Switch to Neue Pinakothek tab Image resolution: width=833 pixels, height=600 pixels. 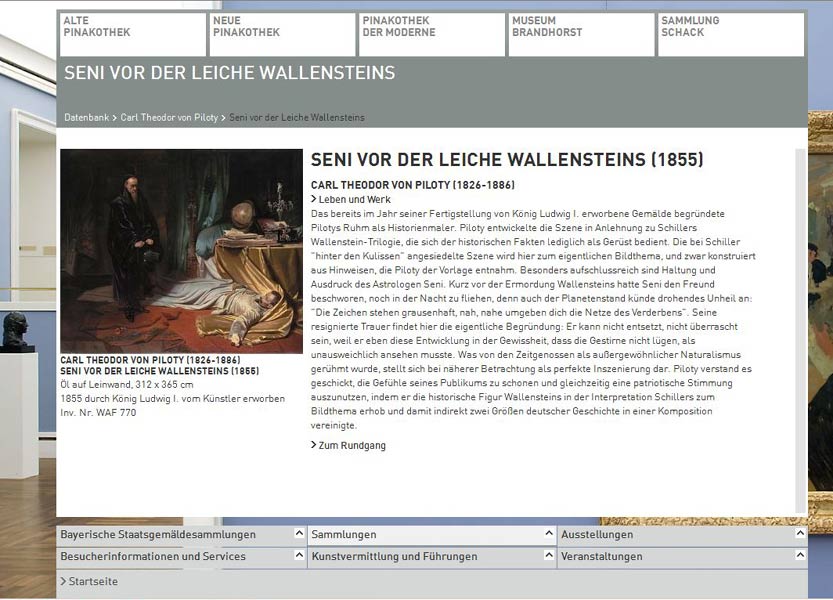(x=282, y=34)
